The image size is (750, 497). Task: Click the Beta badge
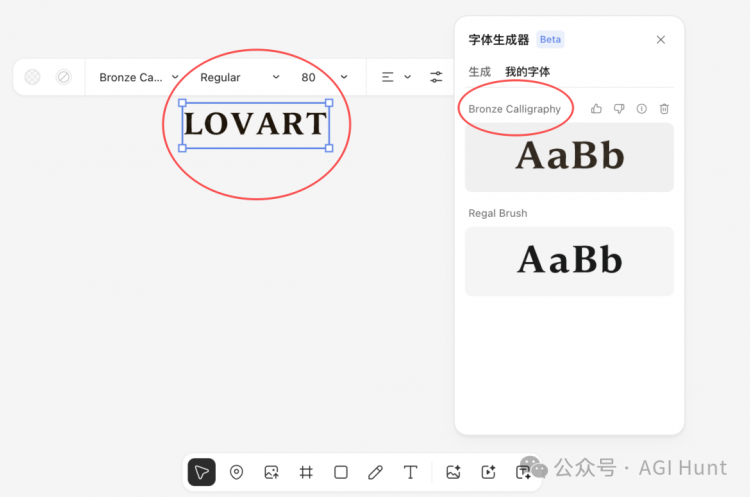pyautogui.click(x=550, y=40)
